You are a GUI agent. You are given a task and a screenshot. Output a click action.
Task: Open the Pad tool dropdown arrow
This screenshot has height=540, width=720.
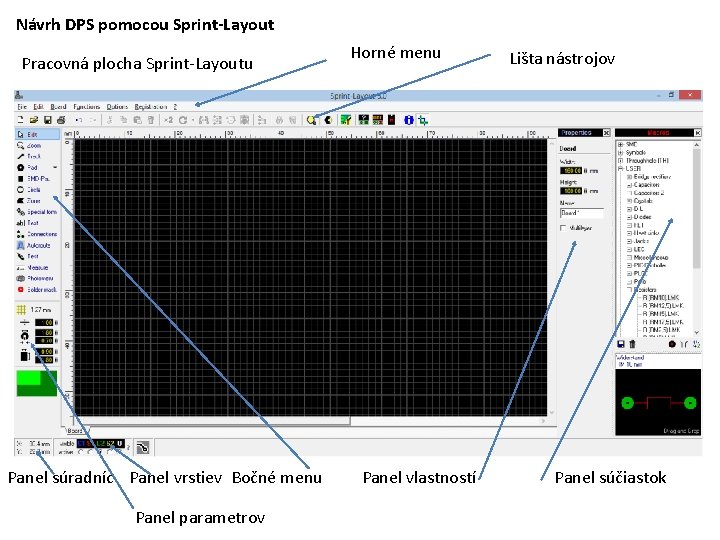pyautogui.click(x=55, y=167)
